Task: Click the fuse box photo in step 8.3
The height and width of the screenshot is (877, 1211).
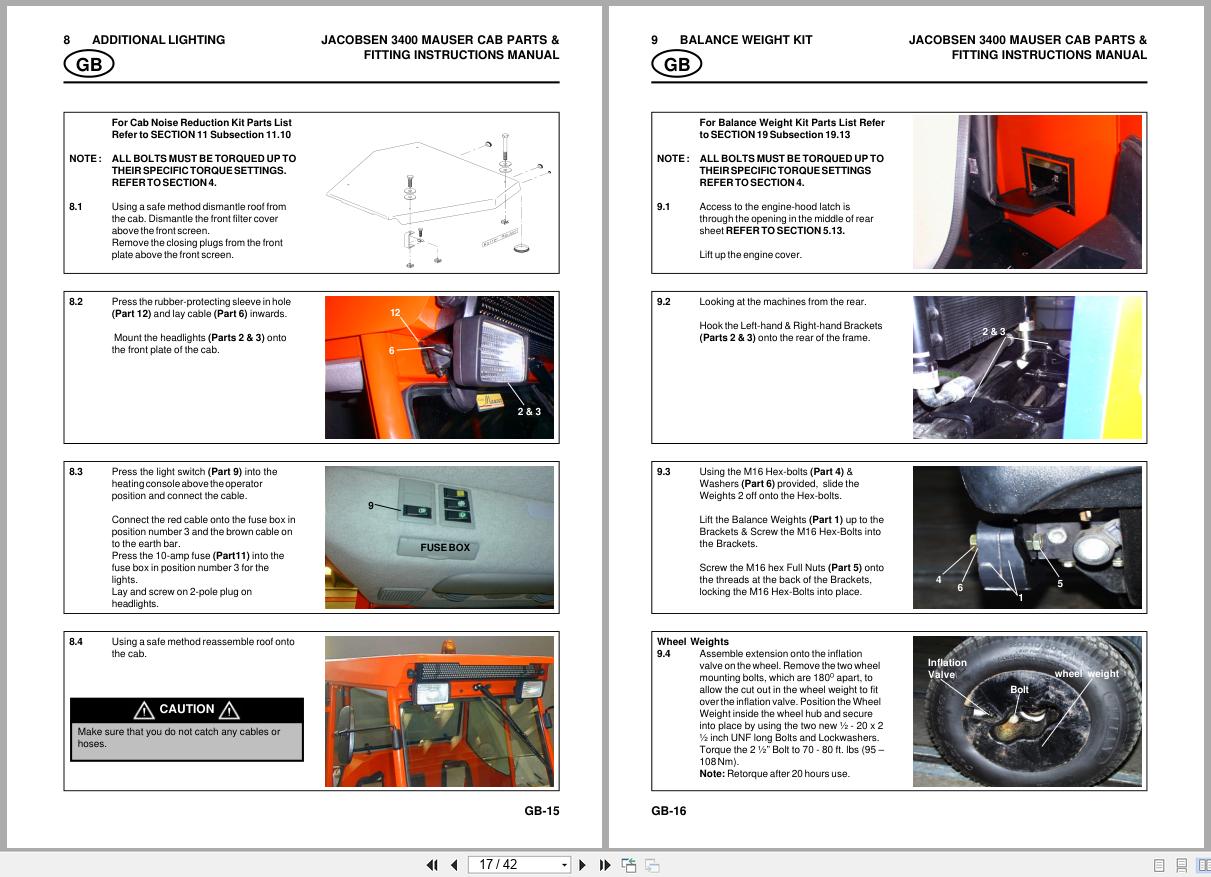Action: click(439, 537)
